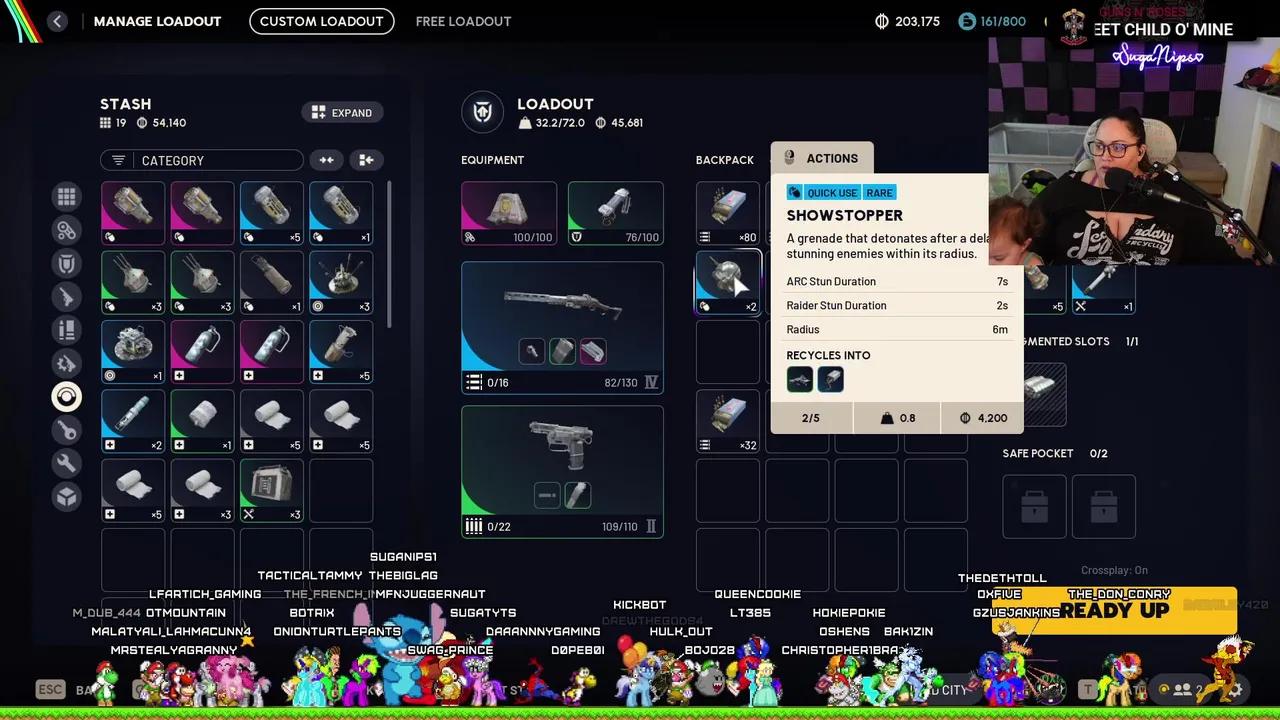
Task: Click the loadout value 45,681
Action: tap(618, 123)
